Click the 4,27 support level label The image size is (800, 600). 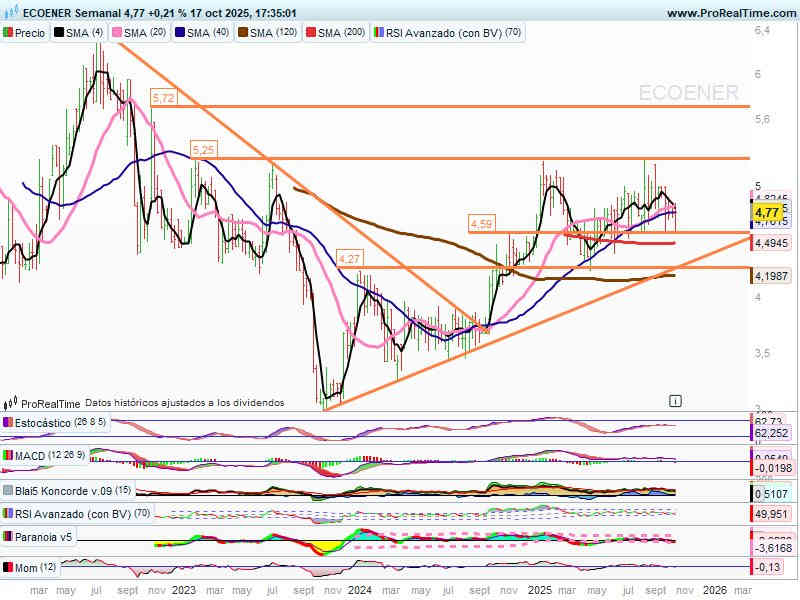(350, 258)
